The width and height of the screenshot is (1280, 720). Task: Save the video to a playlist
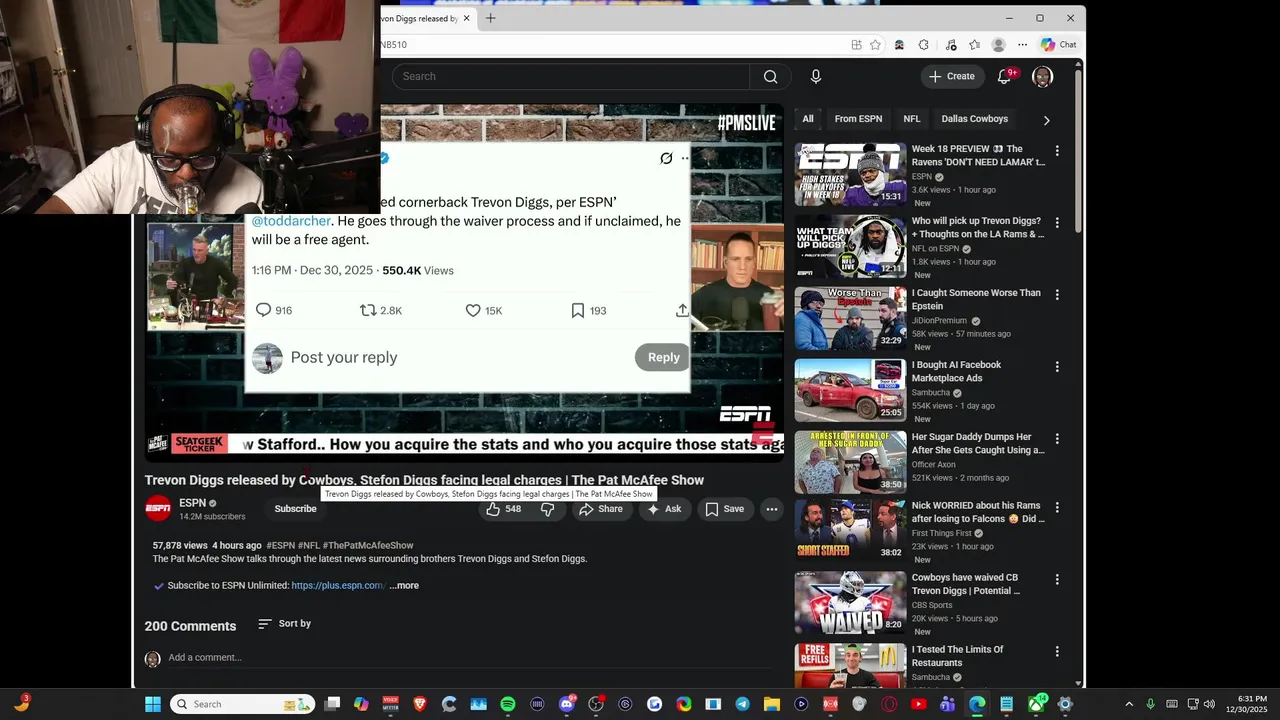tap(725, 509)
